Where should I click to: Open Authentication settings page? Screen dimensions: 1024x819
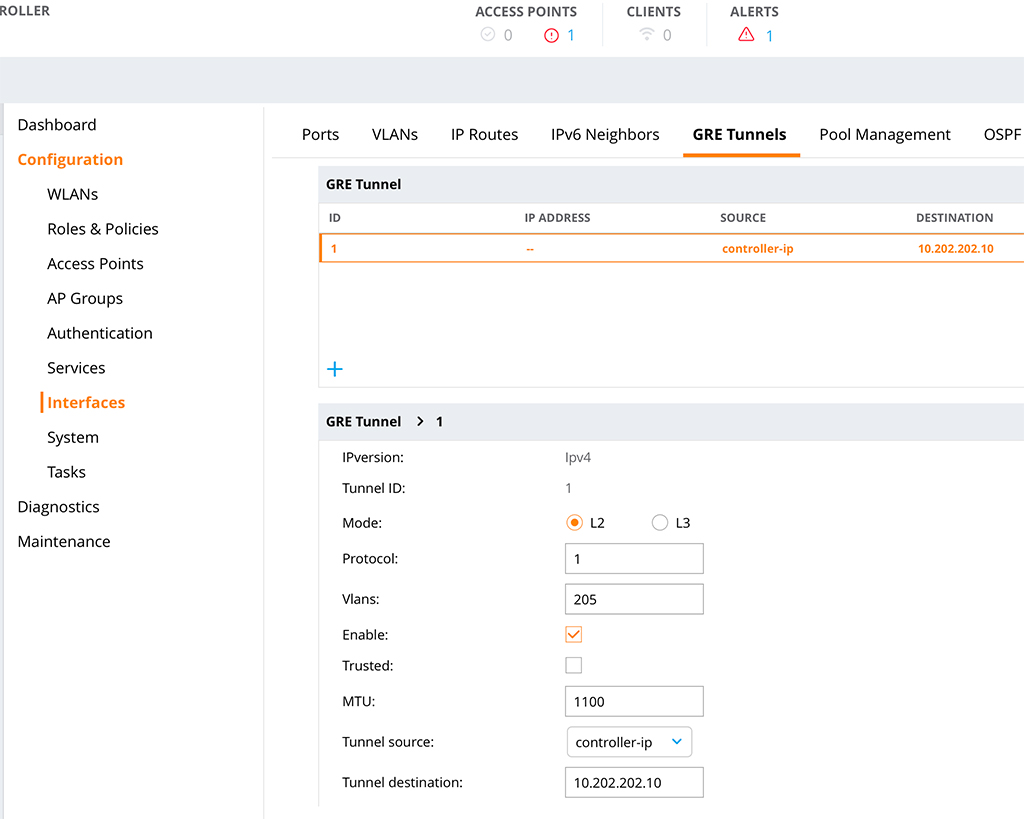pyautogui.click(x=99, y=333)
